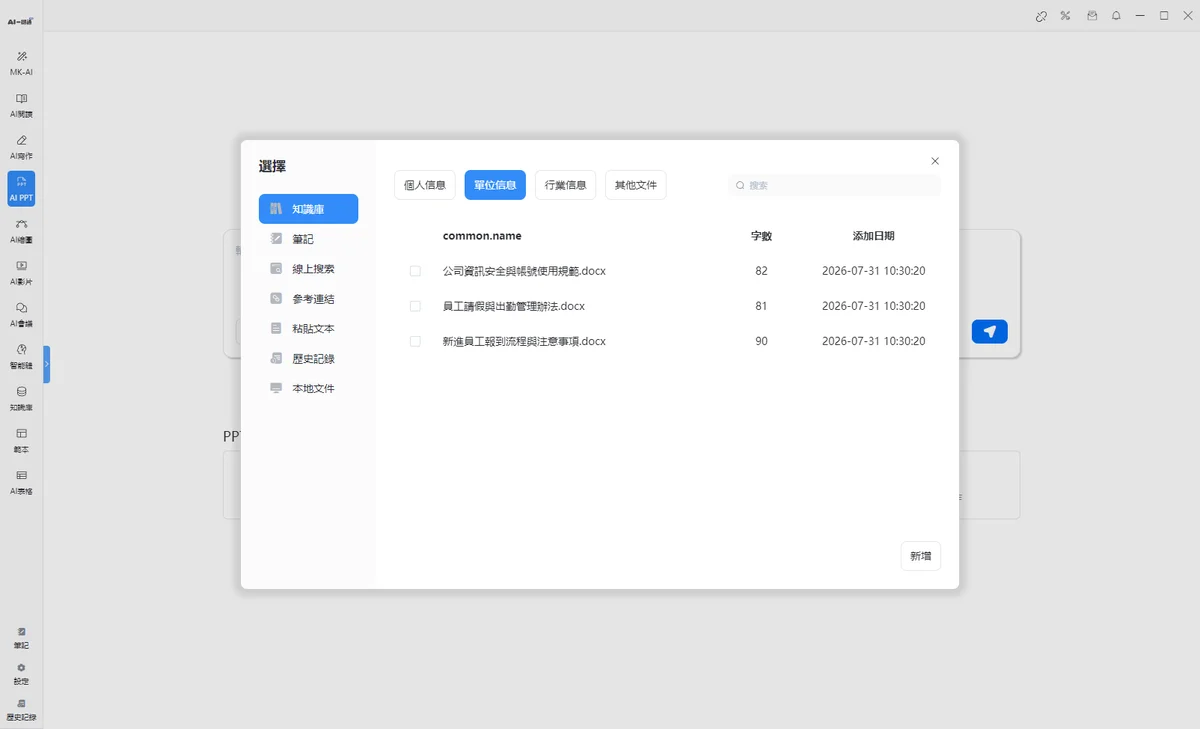This screenshot has height=729, width=1200.
Task: Open 範本 in the left sidebar
Action: (x=21, y=441)
